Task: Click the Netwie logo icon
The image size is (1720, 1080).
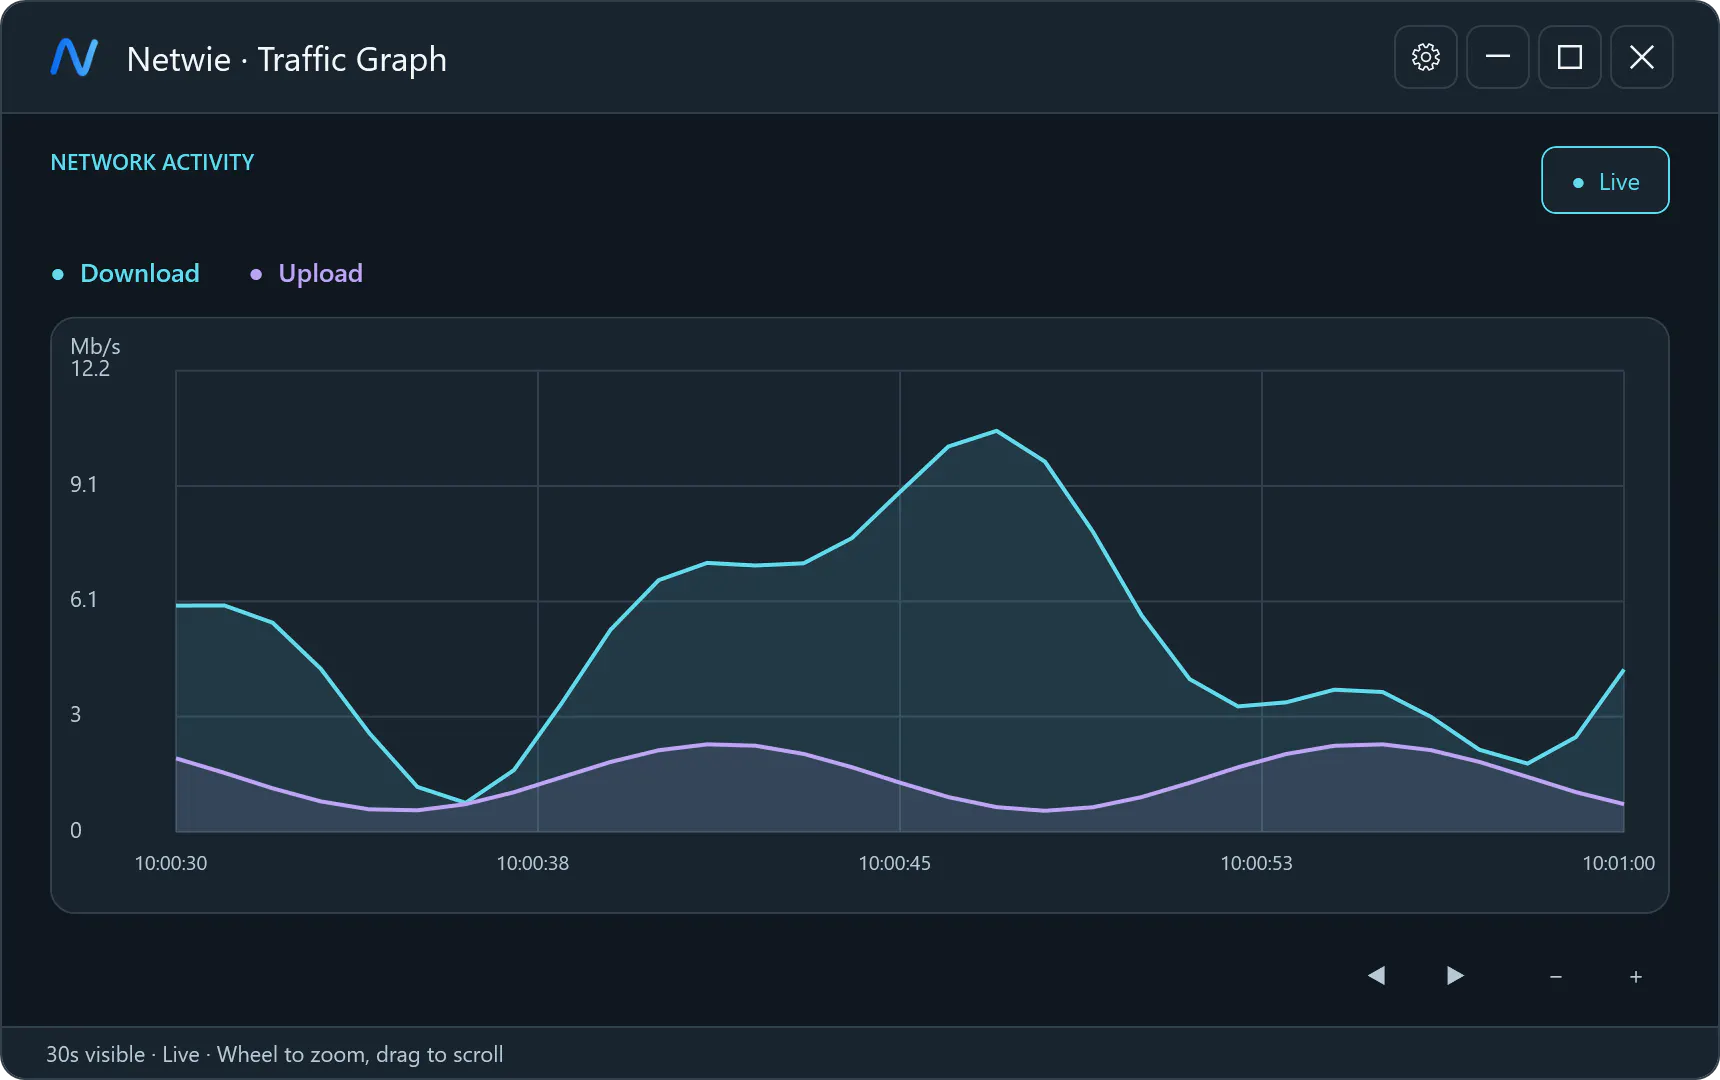Action: pos(74,58)
